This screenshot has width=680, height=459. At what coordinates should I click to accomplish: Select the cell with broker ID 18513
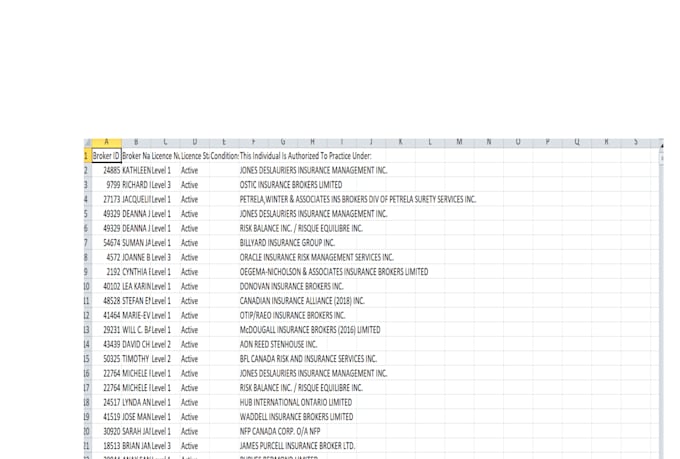point(107,446)
